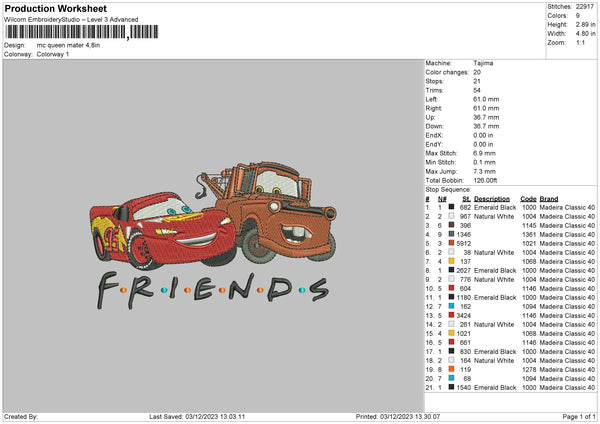Click the barcode under the worksheet title
Image resolution: width=600 pixels, height=424 pixels.
pyautogui.click(x=82, y=32)
